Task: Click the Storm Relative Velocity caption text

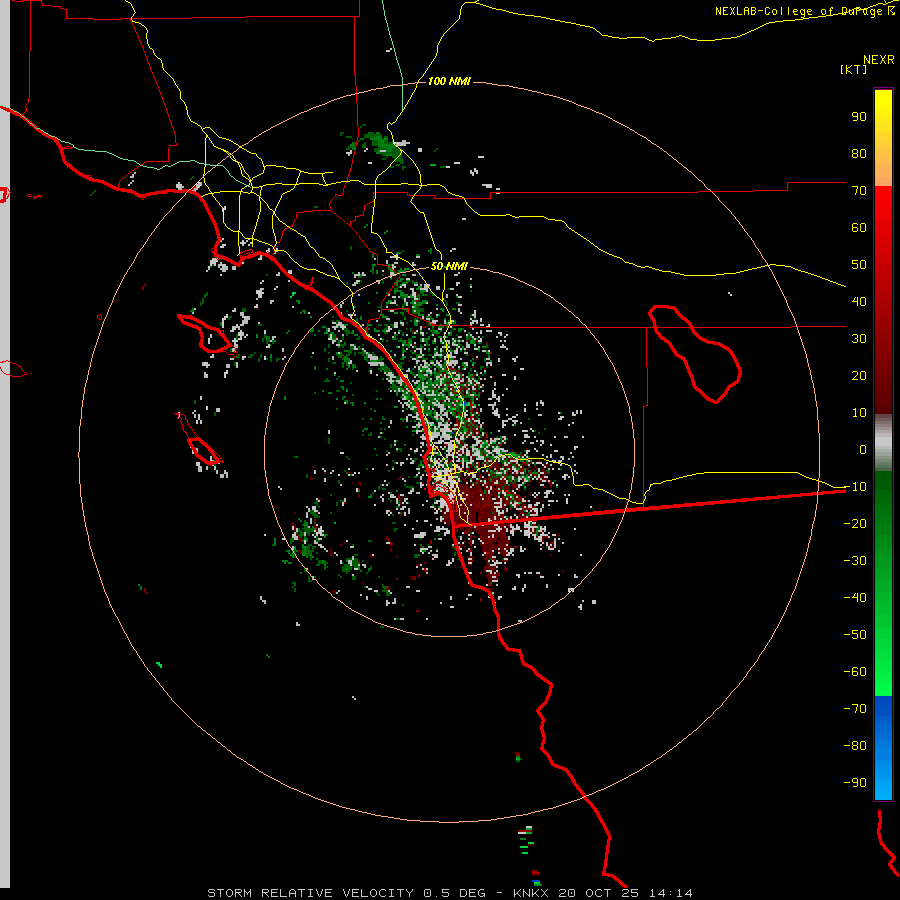Action: pos(449,893)
